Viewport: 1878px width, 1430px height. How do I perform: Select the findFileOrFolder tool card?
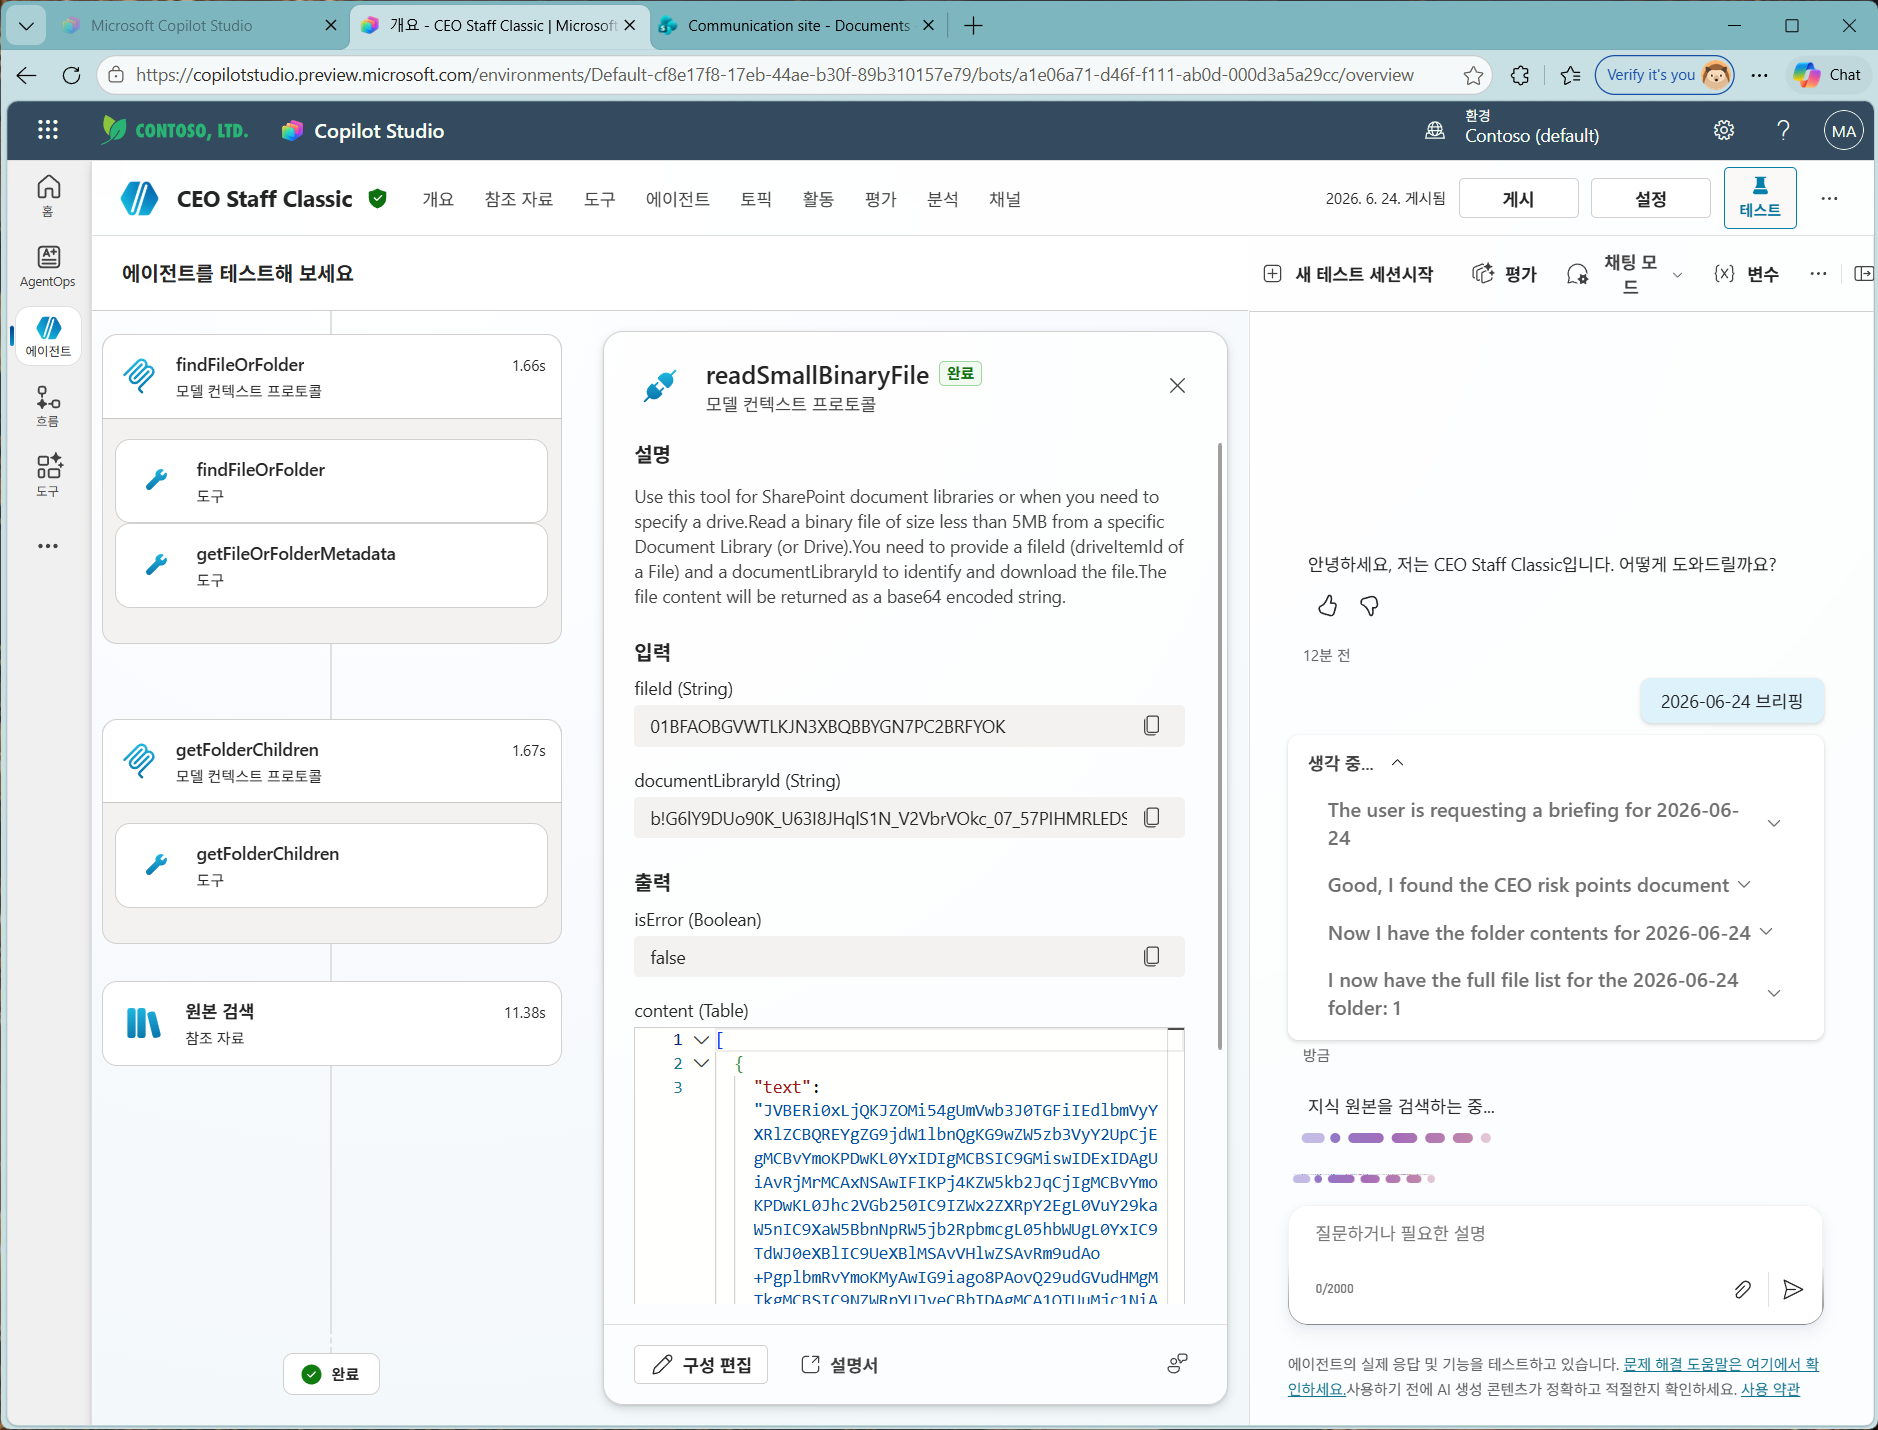coord(331,481)
